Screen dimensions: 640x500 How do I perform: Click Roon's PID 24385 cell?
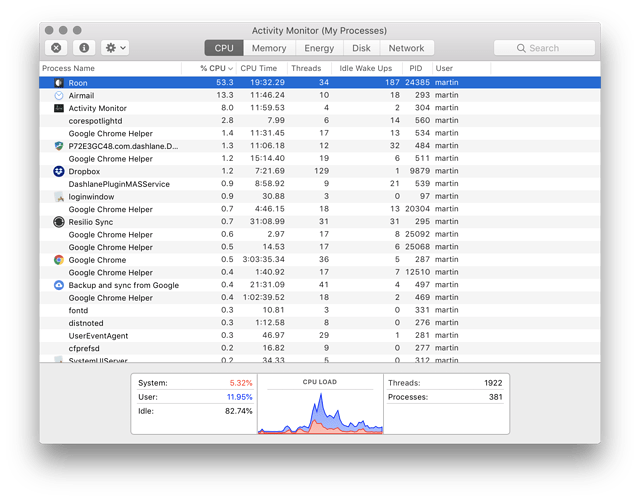[x=417, y=82]
